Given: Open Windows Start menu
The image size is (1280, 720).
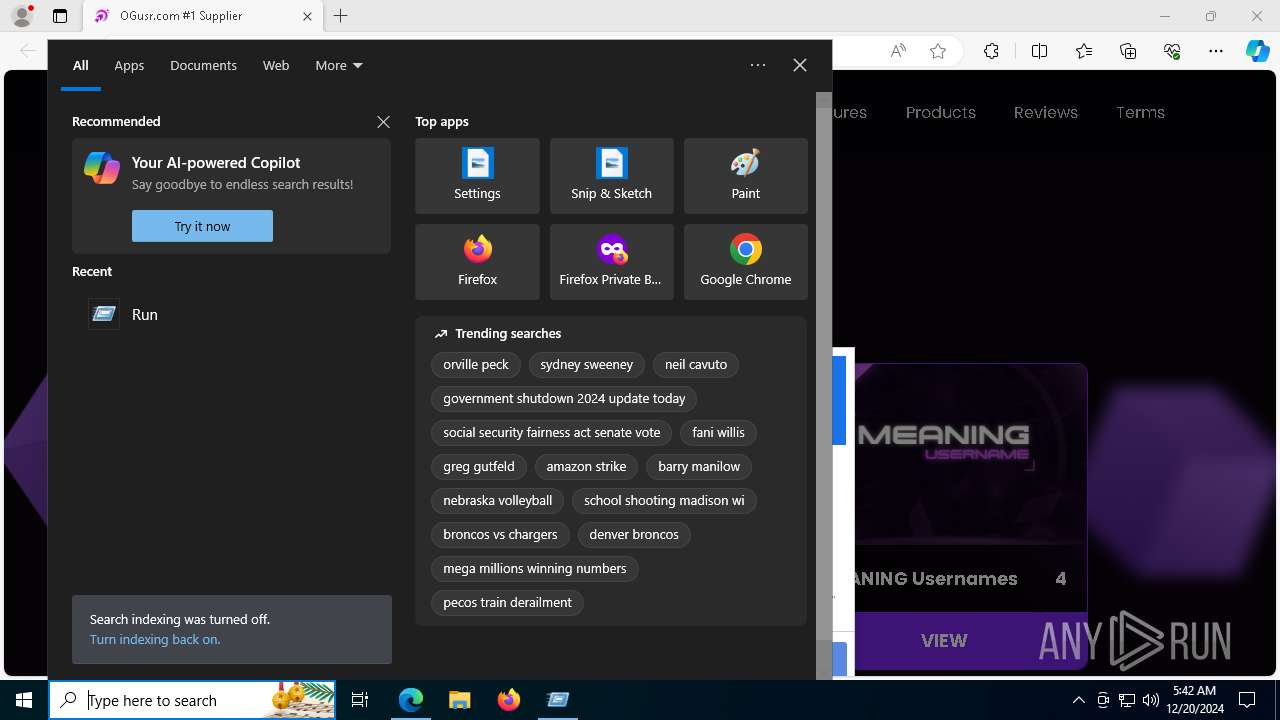Looking at the screenshot, I should click(24, 700).
